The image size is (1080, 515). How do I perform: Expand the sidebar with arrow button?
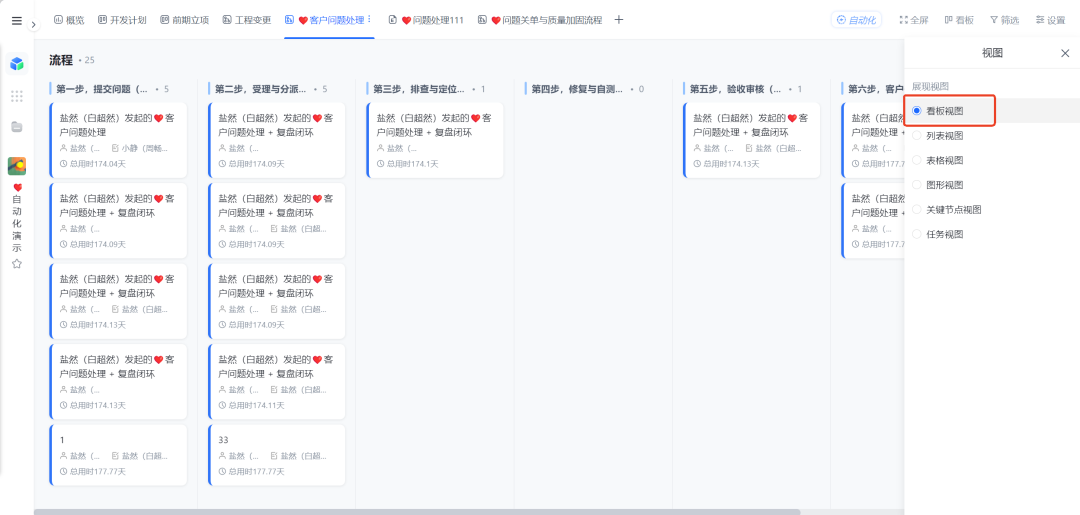pyautogui.click(x=33, y=25)
